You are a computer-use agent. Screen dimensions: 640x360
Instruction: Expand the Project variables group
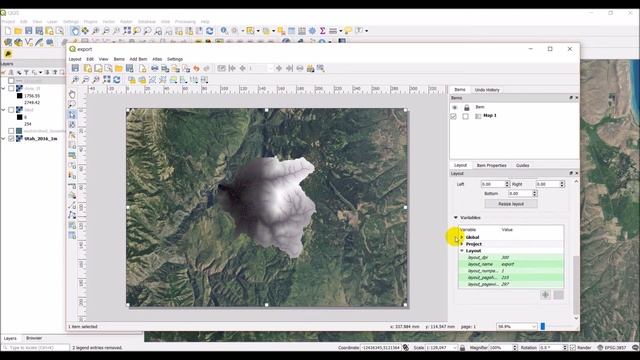pos(462,244)
